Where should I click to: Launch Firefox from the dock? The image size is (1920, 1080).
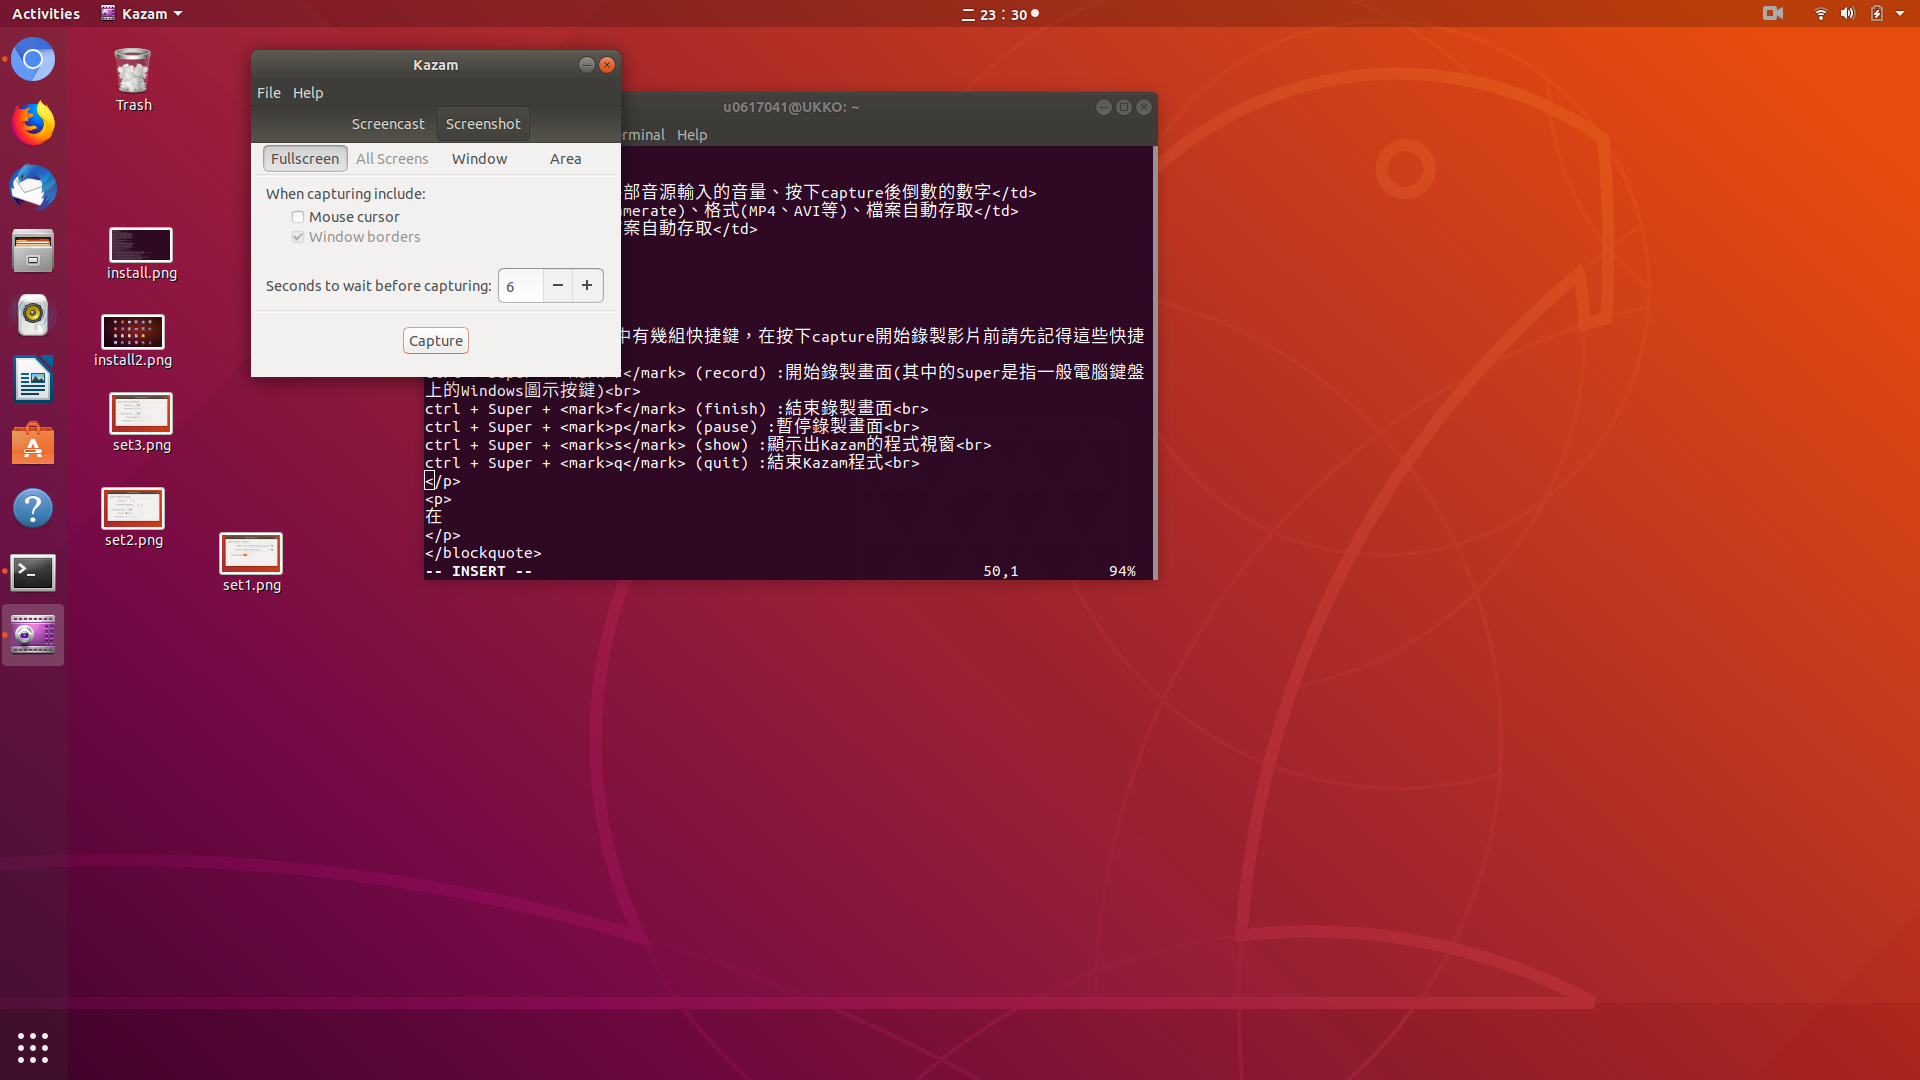click(x=33, y=123)
